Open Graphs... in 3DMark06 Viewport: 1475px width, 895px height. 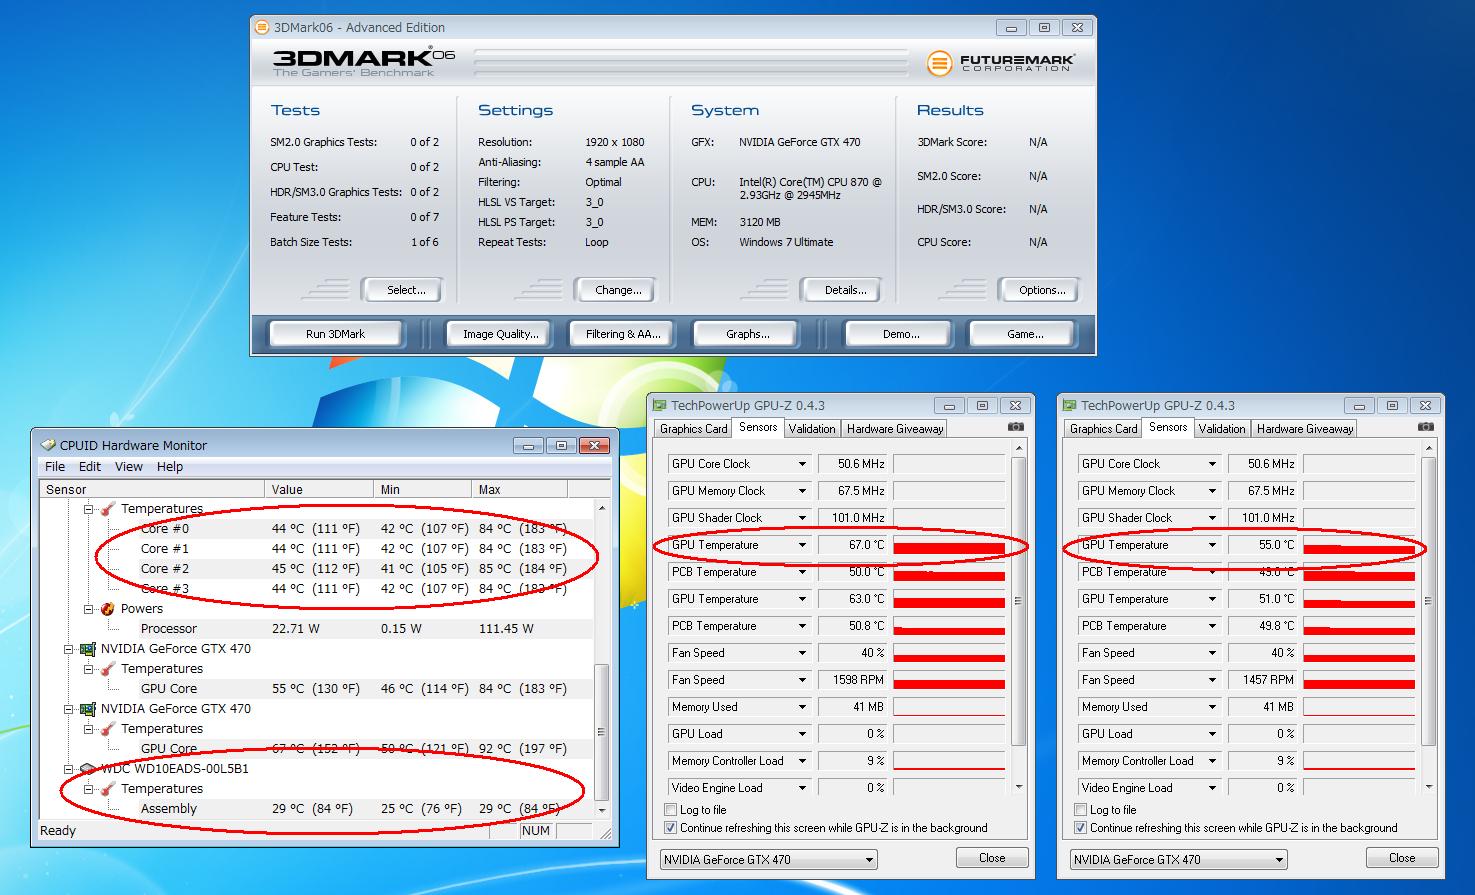(747, 334)
